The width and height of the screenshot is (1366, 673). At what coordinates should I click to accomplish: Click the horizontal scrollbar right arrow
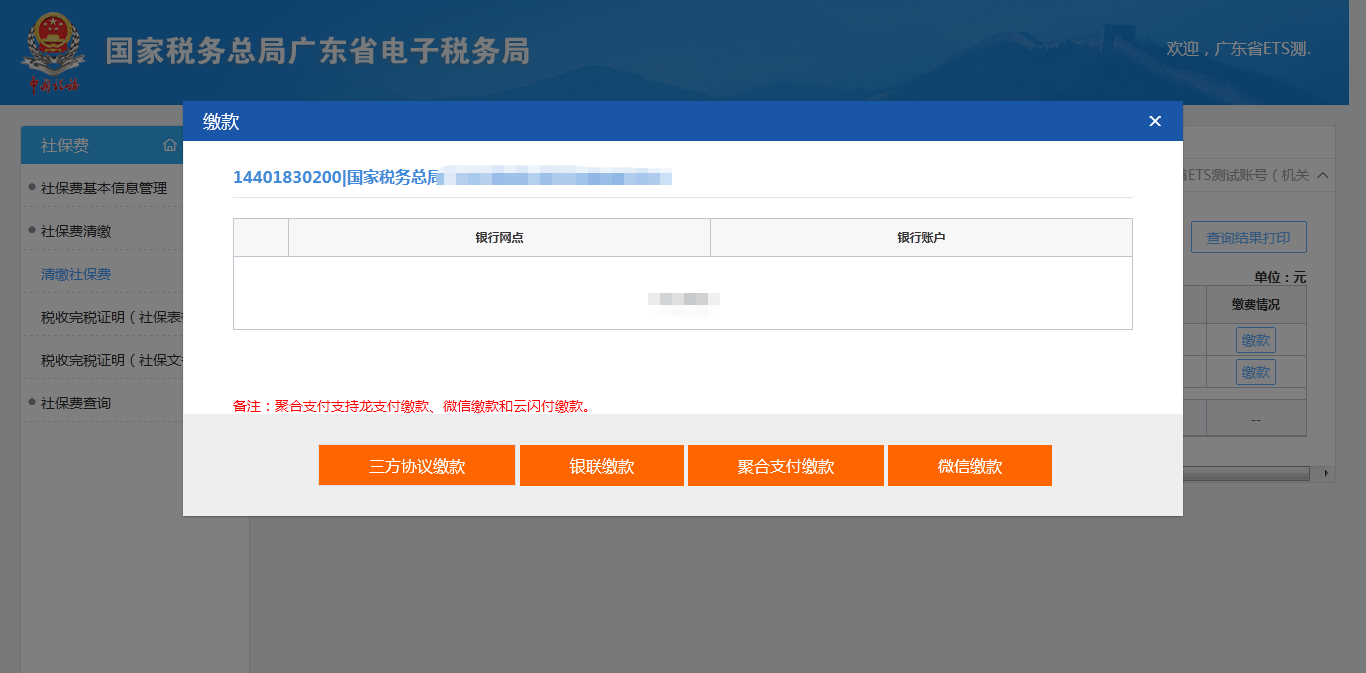[1327, 473]
